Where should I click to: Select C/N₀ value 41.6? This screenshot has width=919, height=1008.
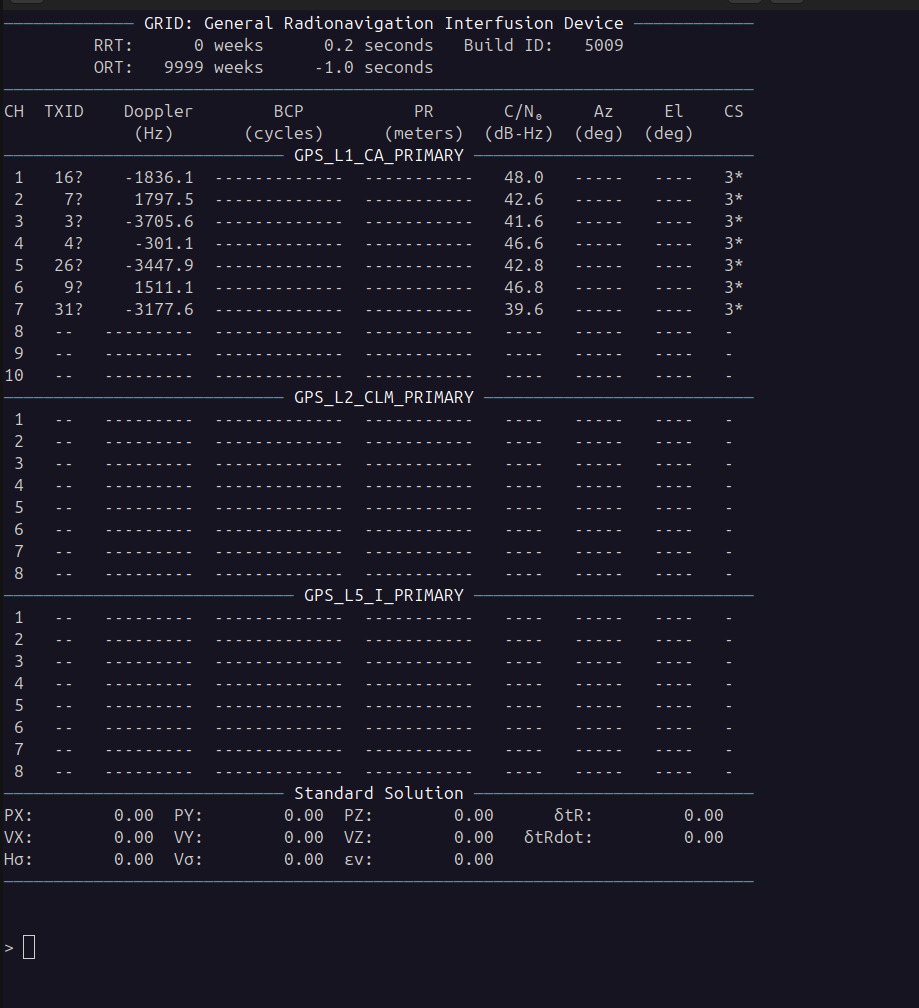tap(524, 221)
